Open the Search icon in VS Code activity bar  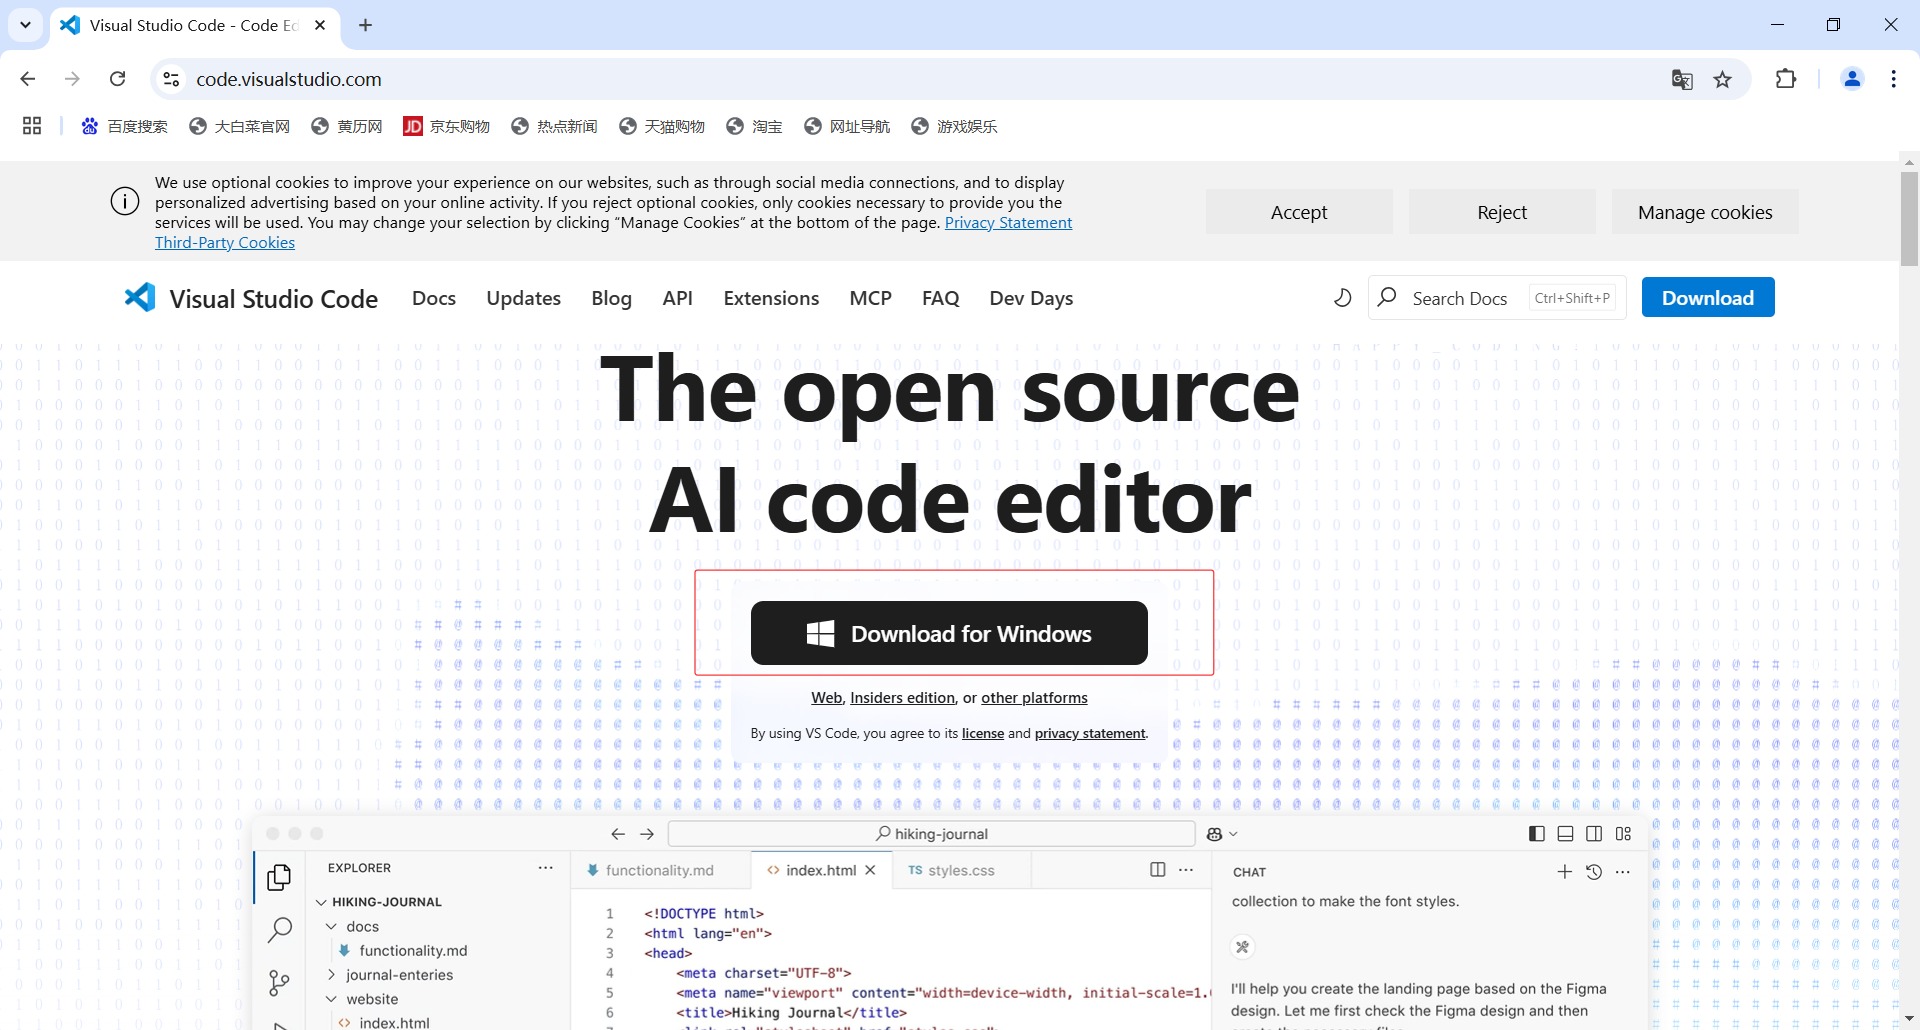tap(280, 930)
